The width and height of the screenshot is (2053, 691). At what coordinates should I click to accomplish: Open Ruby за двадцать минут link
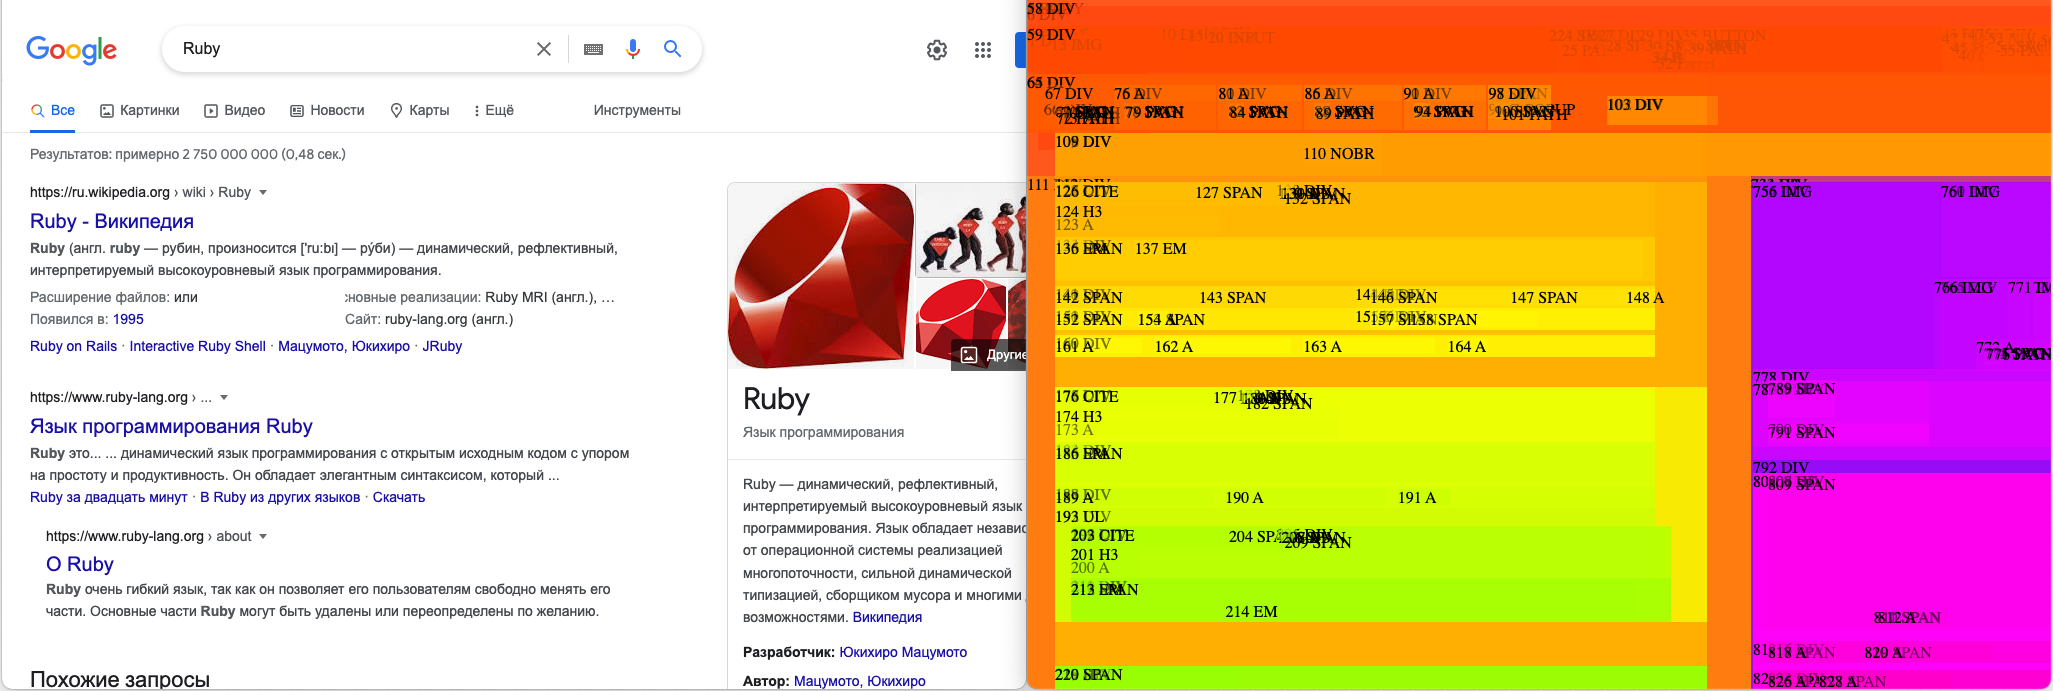click(x=108, y=497)
